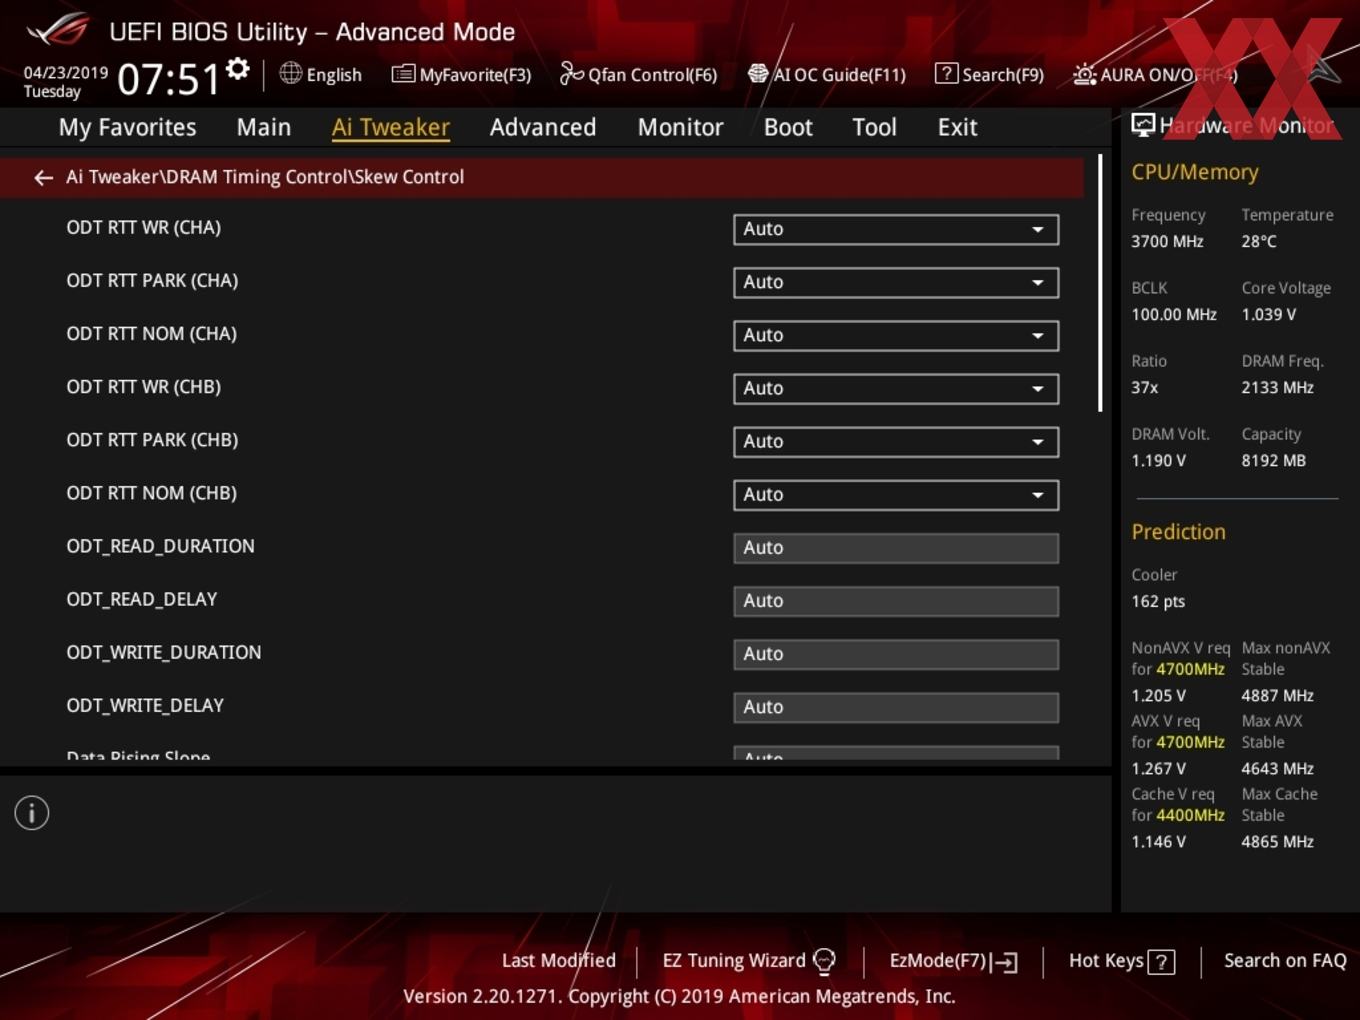Open the Advanced tab
The image size is (1360, 1020).
point(543,127)
